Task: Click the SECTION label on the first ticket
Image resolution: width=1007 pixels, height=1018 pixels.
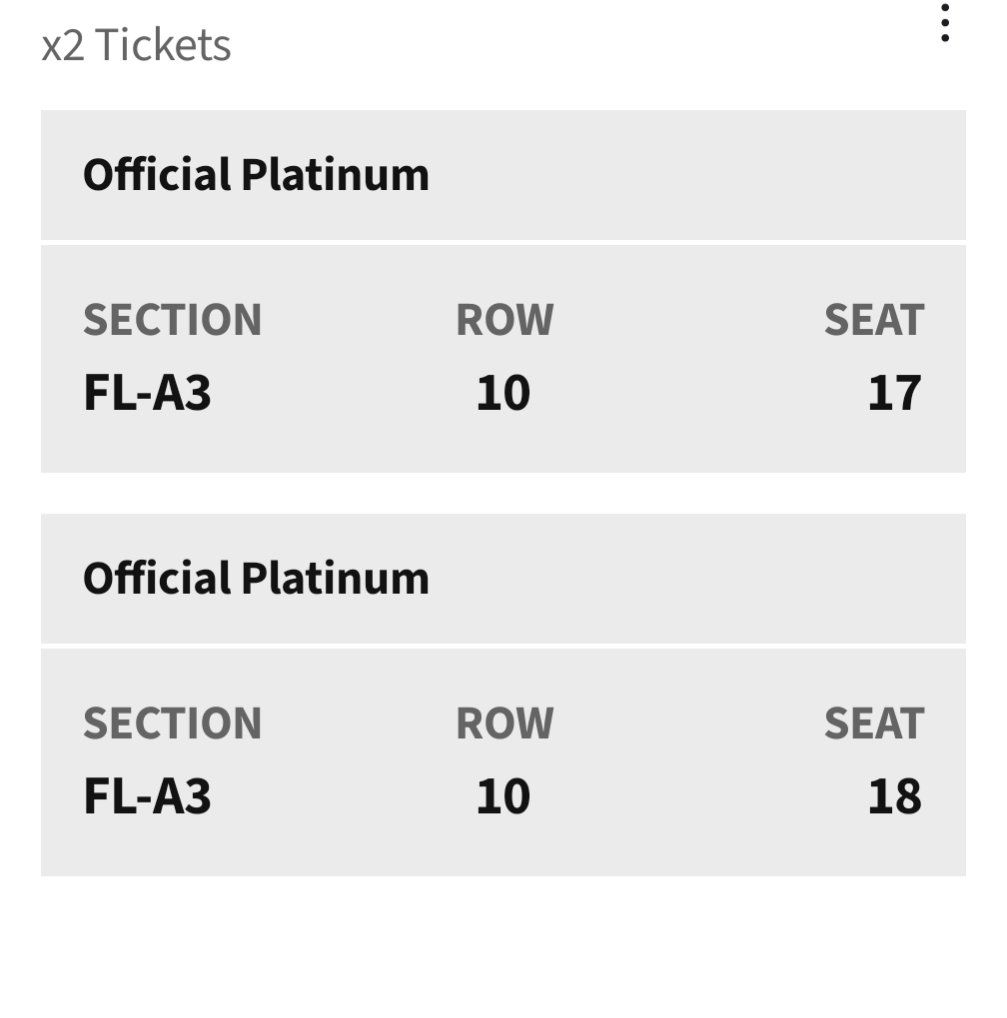Action: [x=172, y=320]
